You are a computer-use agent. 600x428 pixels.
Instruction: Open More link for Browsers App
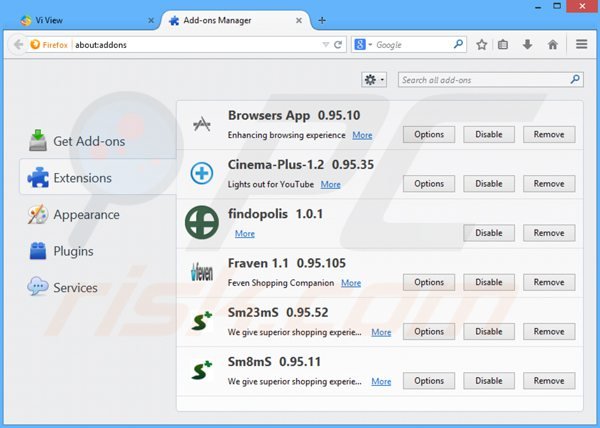point(362,135)
